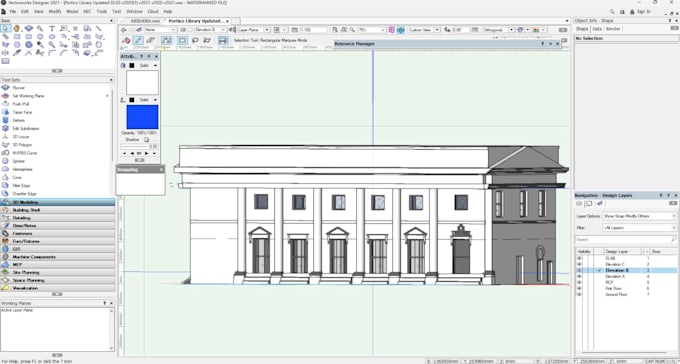Choose the Sphere tool
This screenshot has width=680, height=364.
click(x=19, y=161)
